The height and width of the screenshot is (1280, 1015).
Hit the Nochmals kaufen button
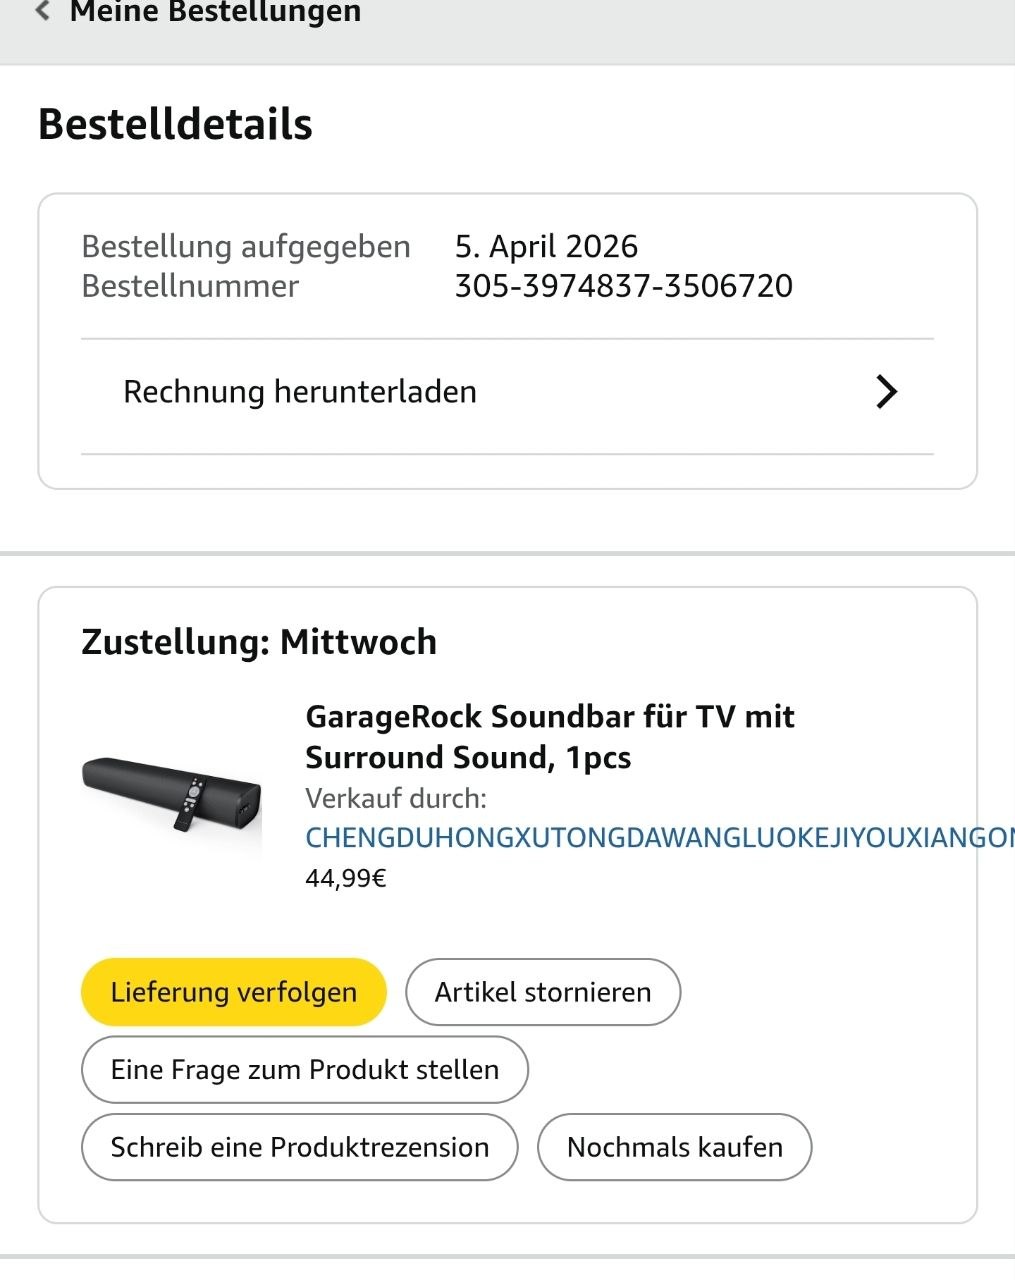tap(674, 1147)
